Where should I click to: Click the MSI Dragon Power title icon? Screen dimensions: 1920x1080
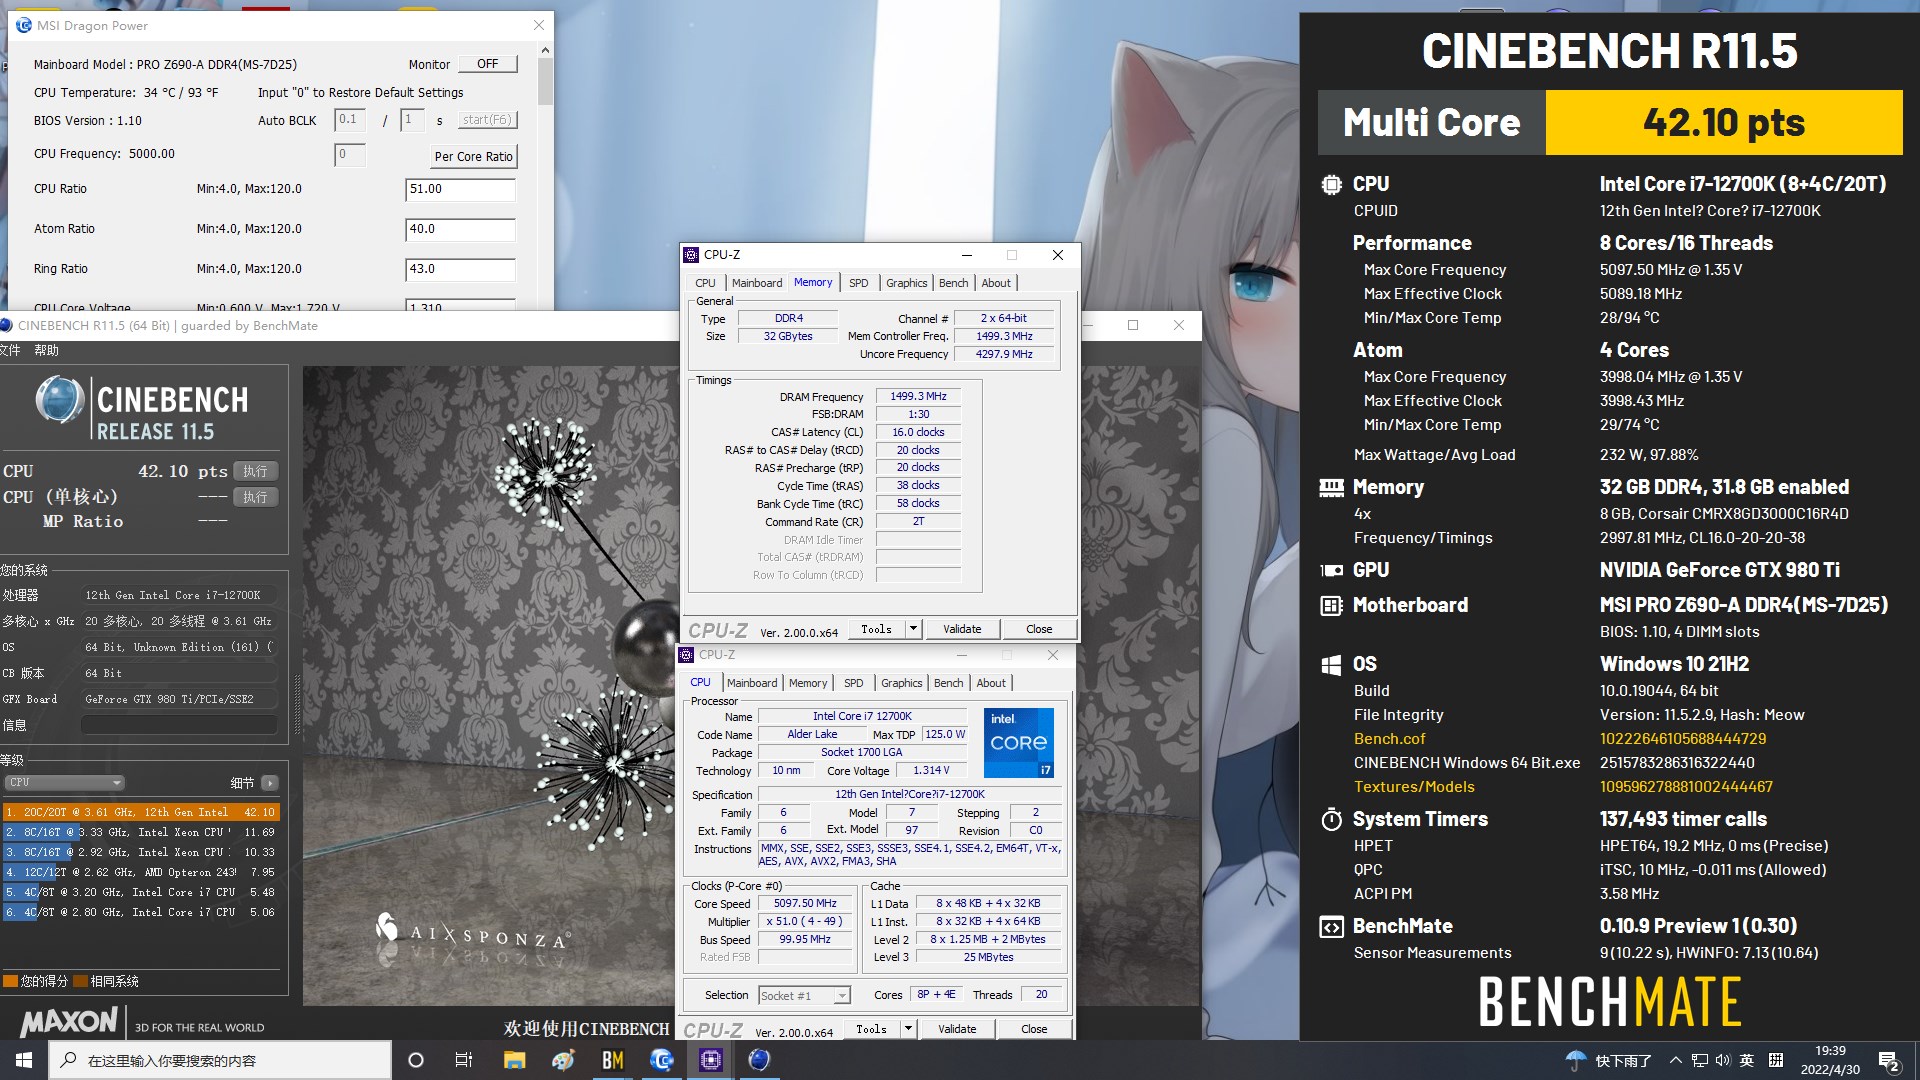pos(24,25)
